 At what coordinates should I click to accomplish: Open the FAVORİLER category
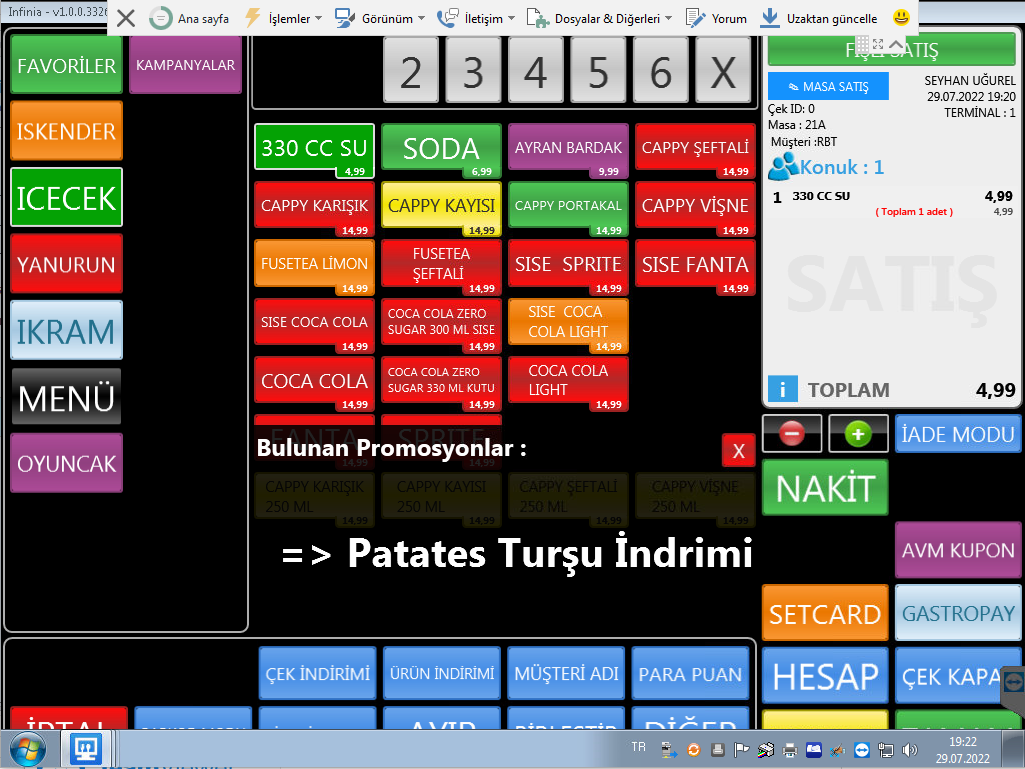(x=67, y=65)
